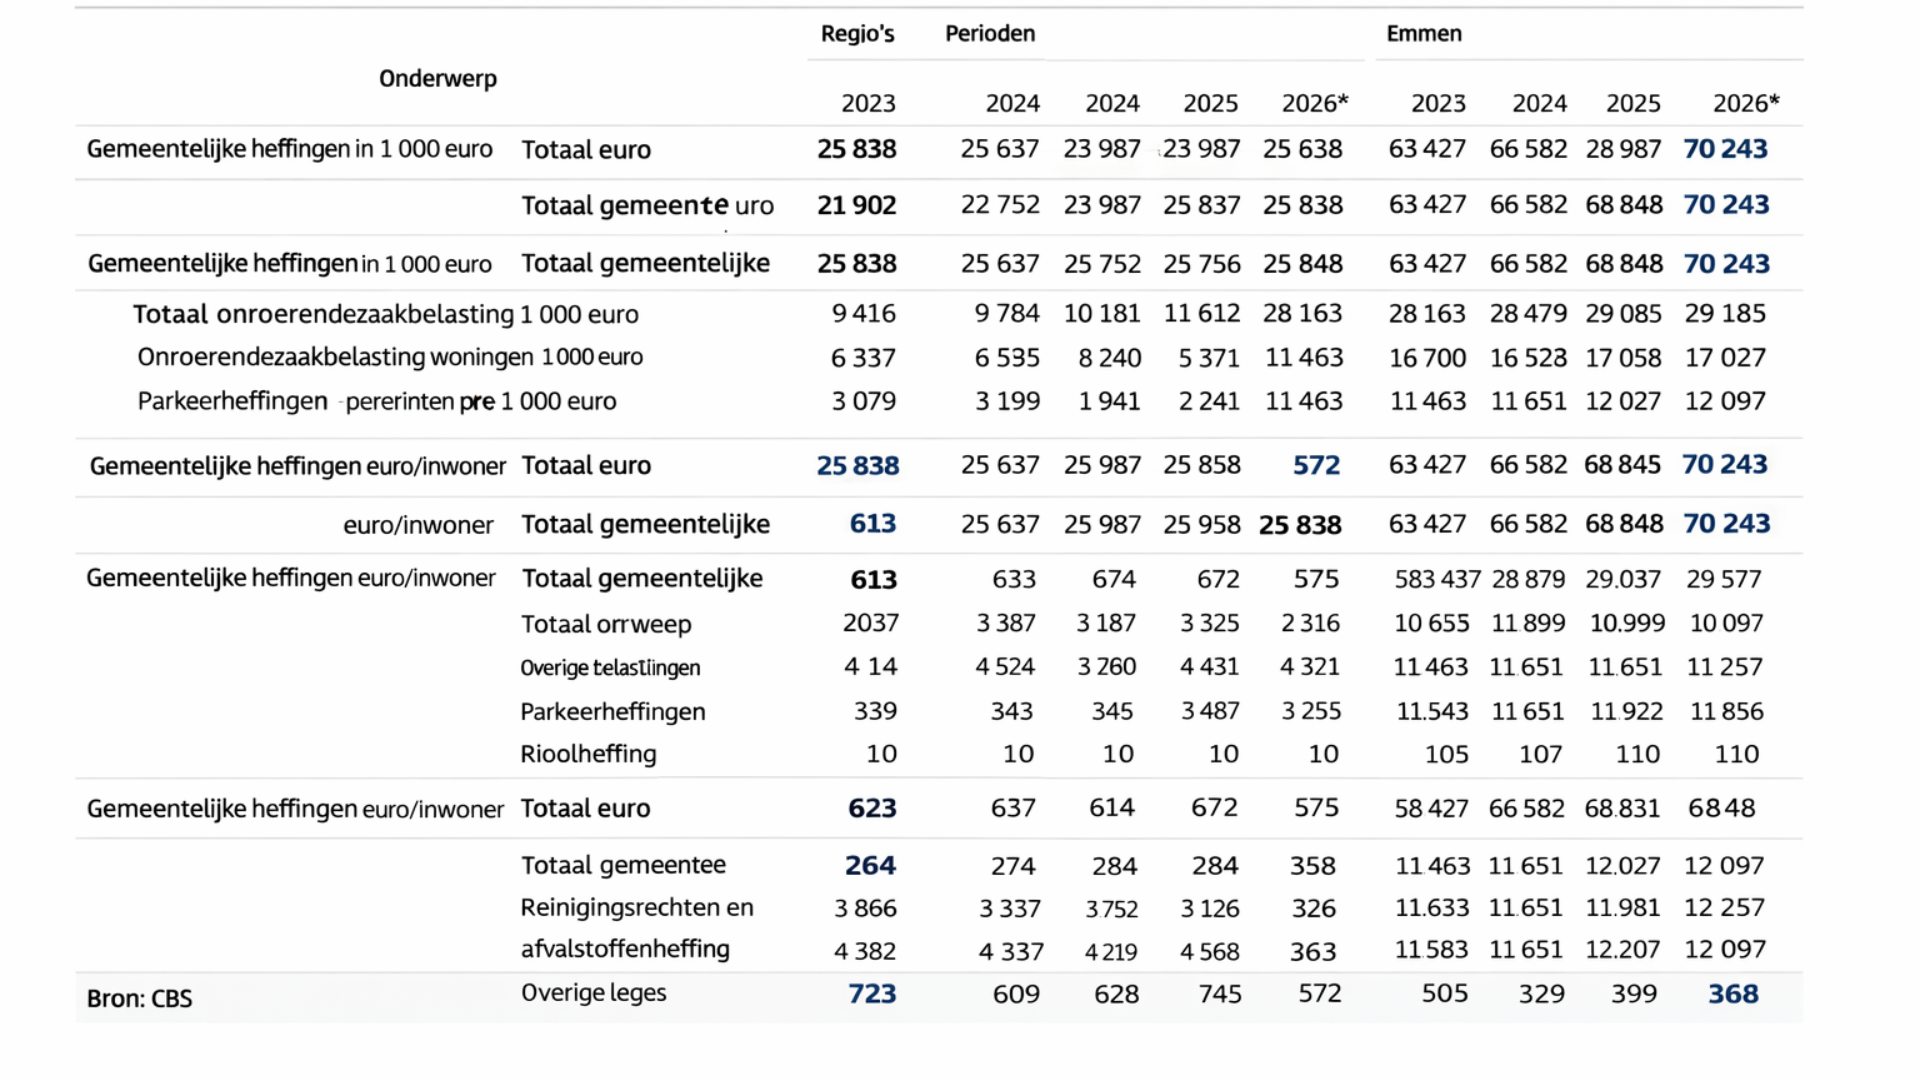Click the bold blue value 264
Viewport: 1920px width, 1080px height.
pos(870,866)
